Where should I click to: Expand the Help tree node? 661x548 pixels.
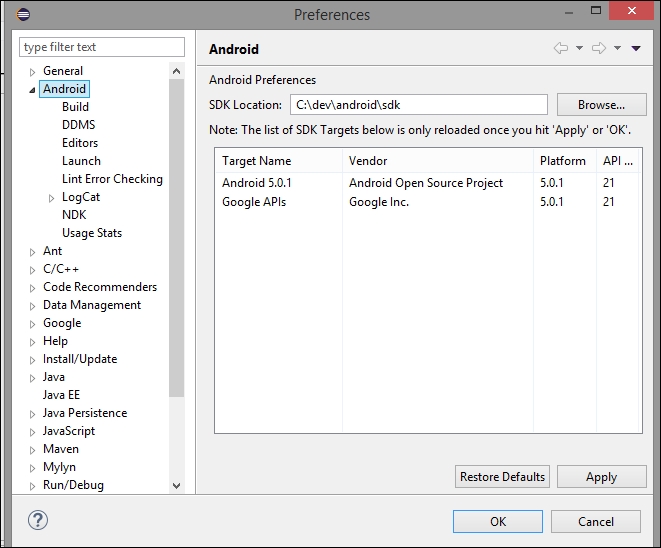click(x=32, y=342)
